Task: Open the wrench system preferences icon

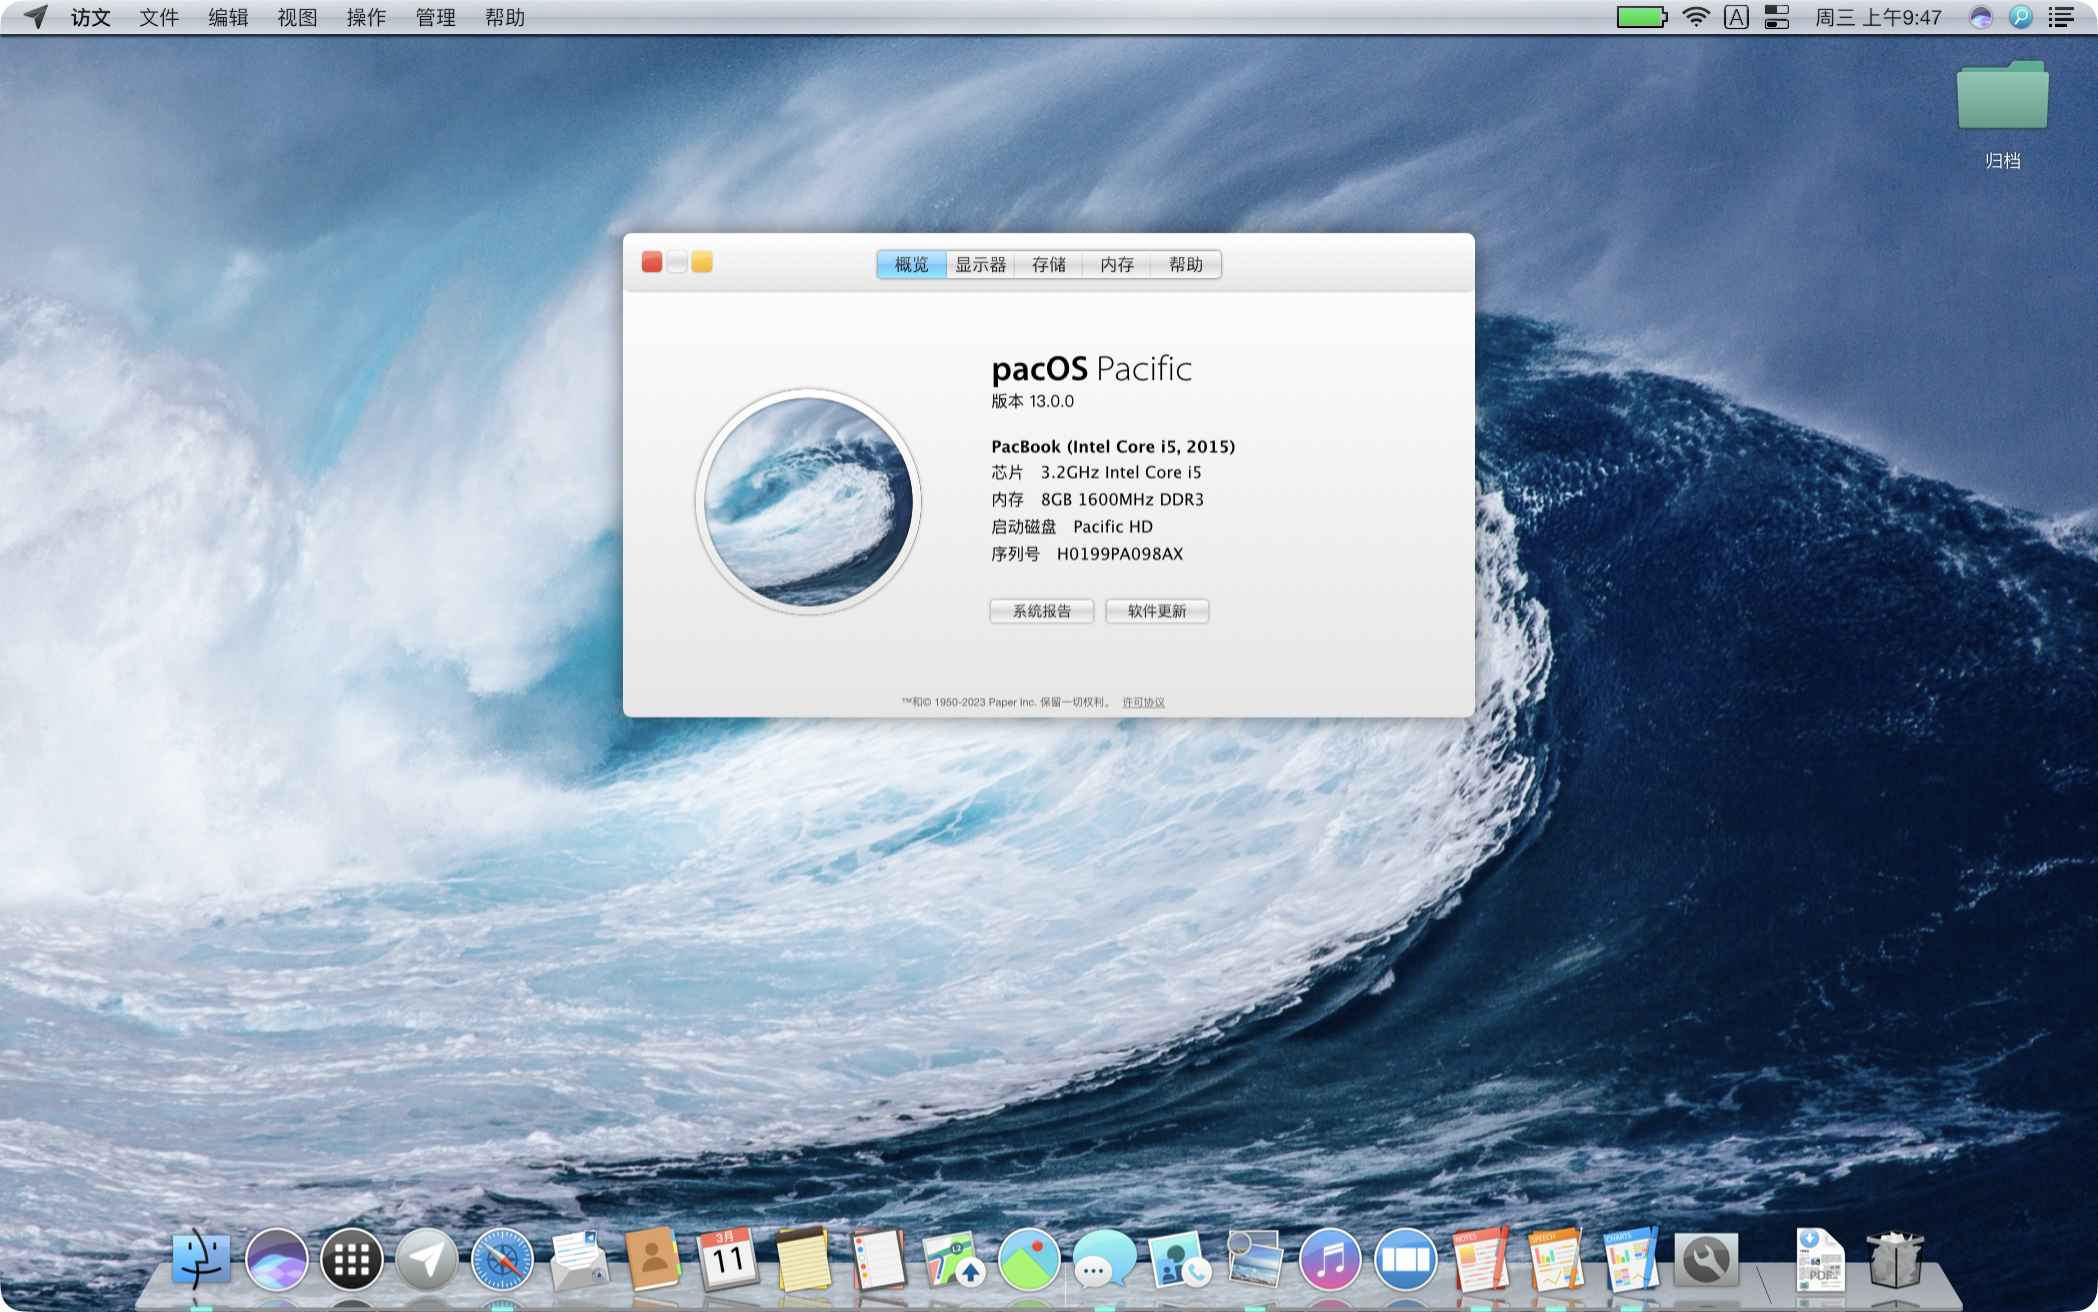Action: coord(1706,1259)
